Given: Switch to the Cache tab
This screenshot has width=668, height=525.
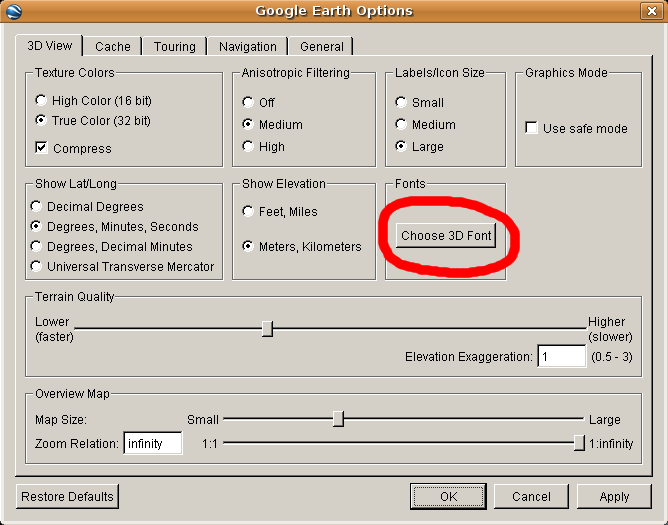Looking at the screenshot, I should 112,46.
